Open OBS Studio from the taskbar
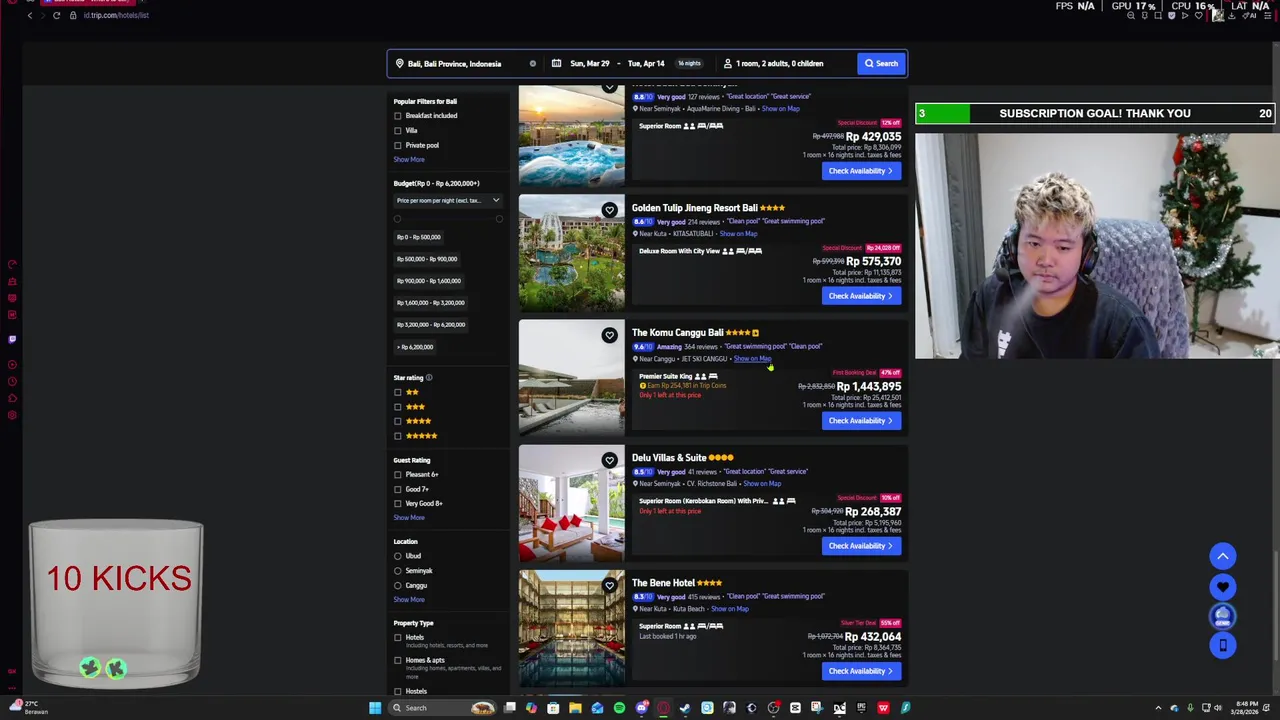 pyautogui.click(x=772, y=708)
